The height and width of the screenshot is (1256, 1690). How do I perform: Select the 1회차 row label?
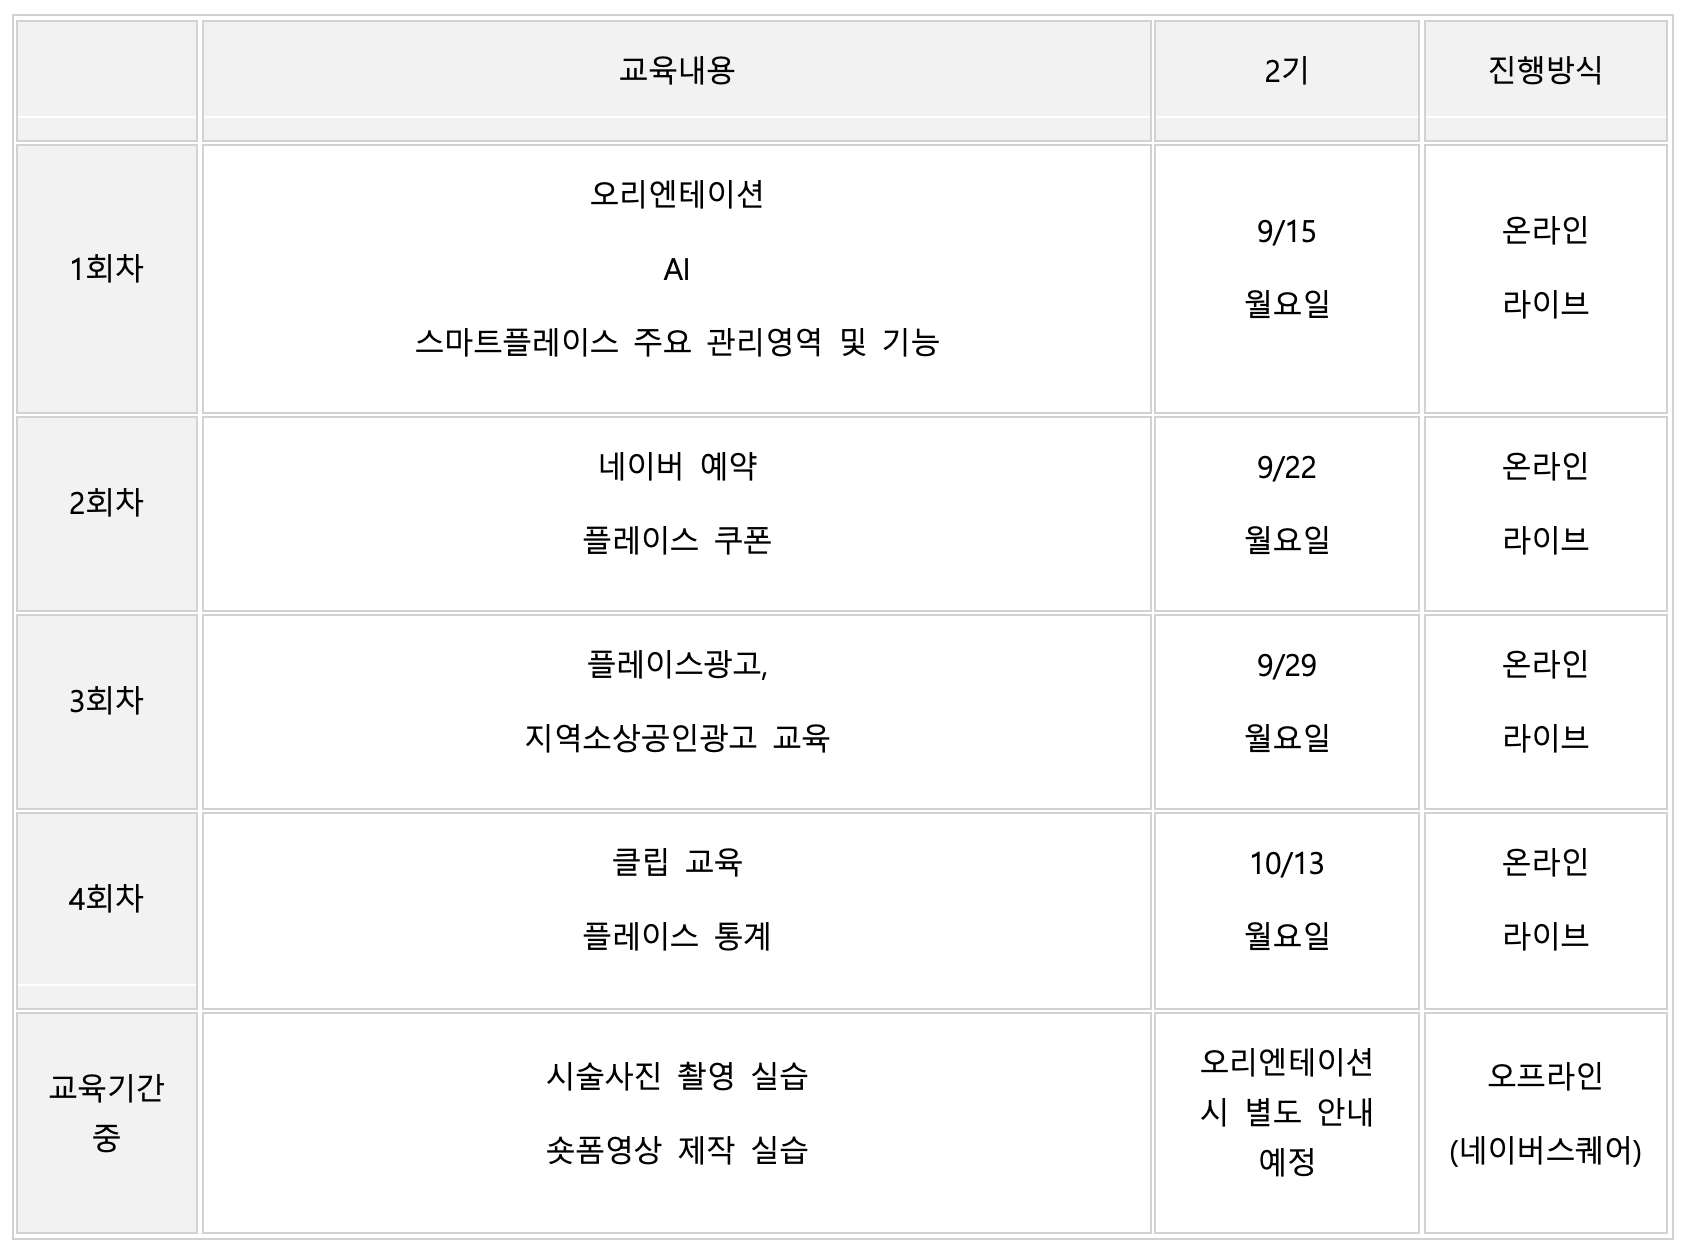[106, 268]
